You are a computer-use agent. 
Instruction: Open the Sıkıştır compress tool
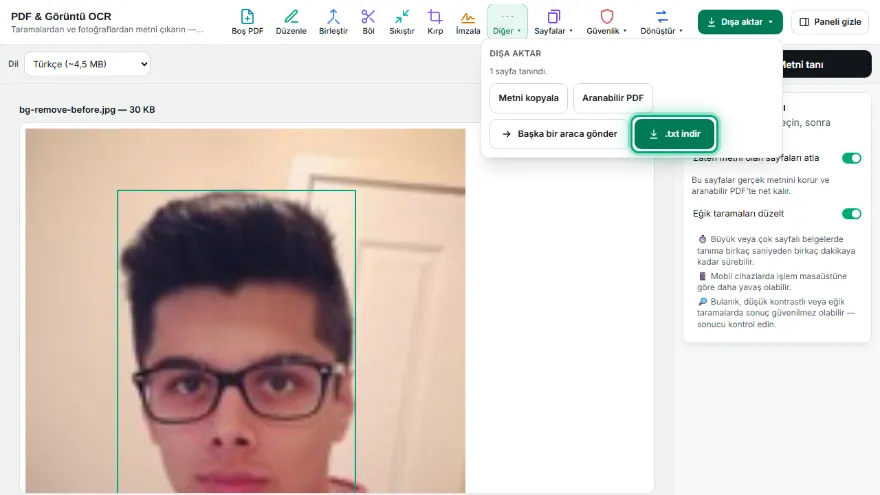click(402, 22)
